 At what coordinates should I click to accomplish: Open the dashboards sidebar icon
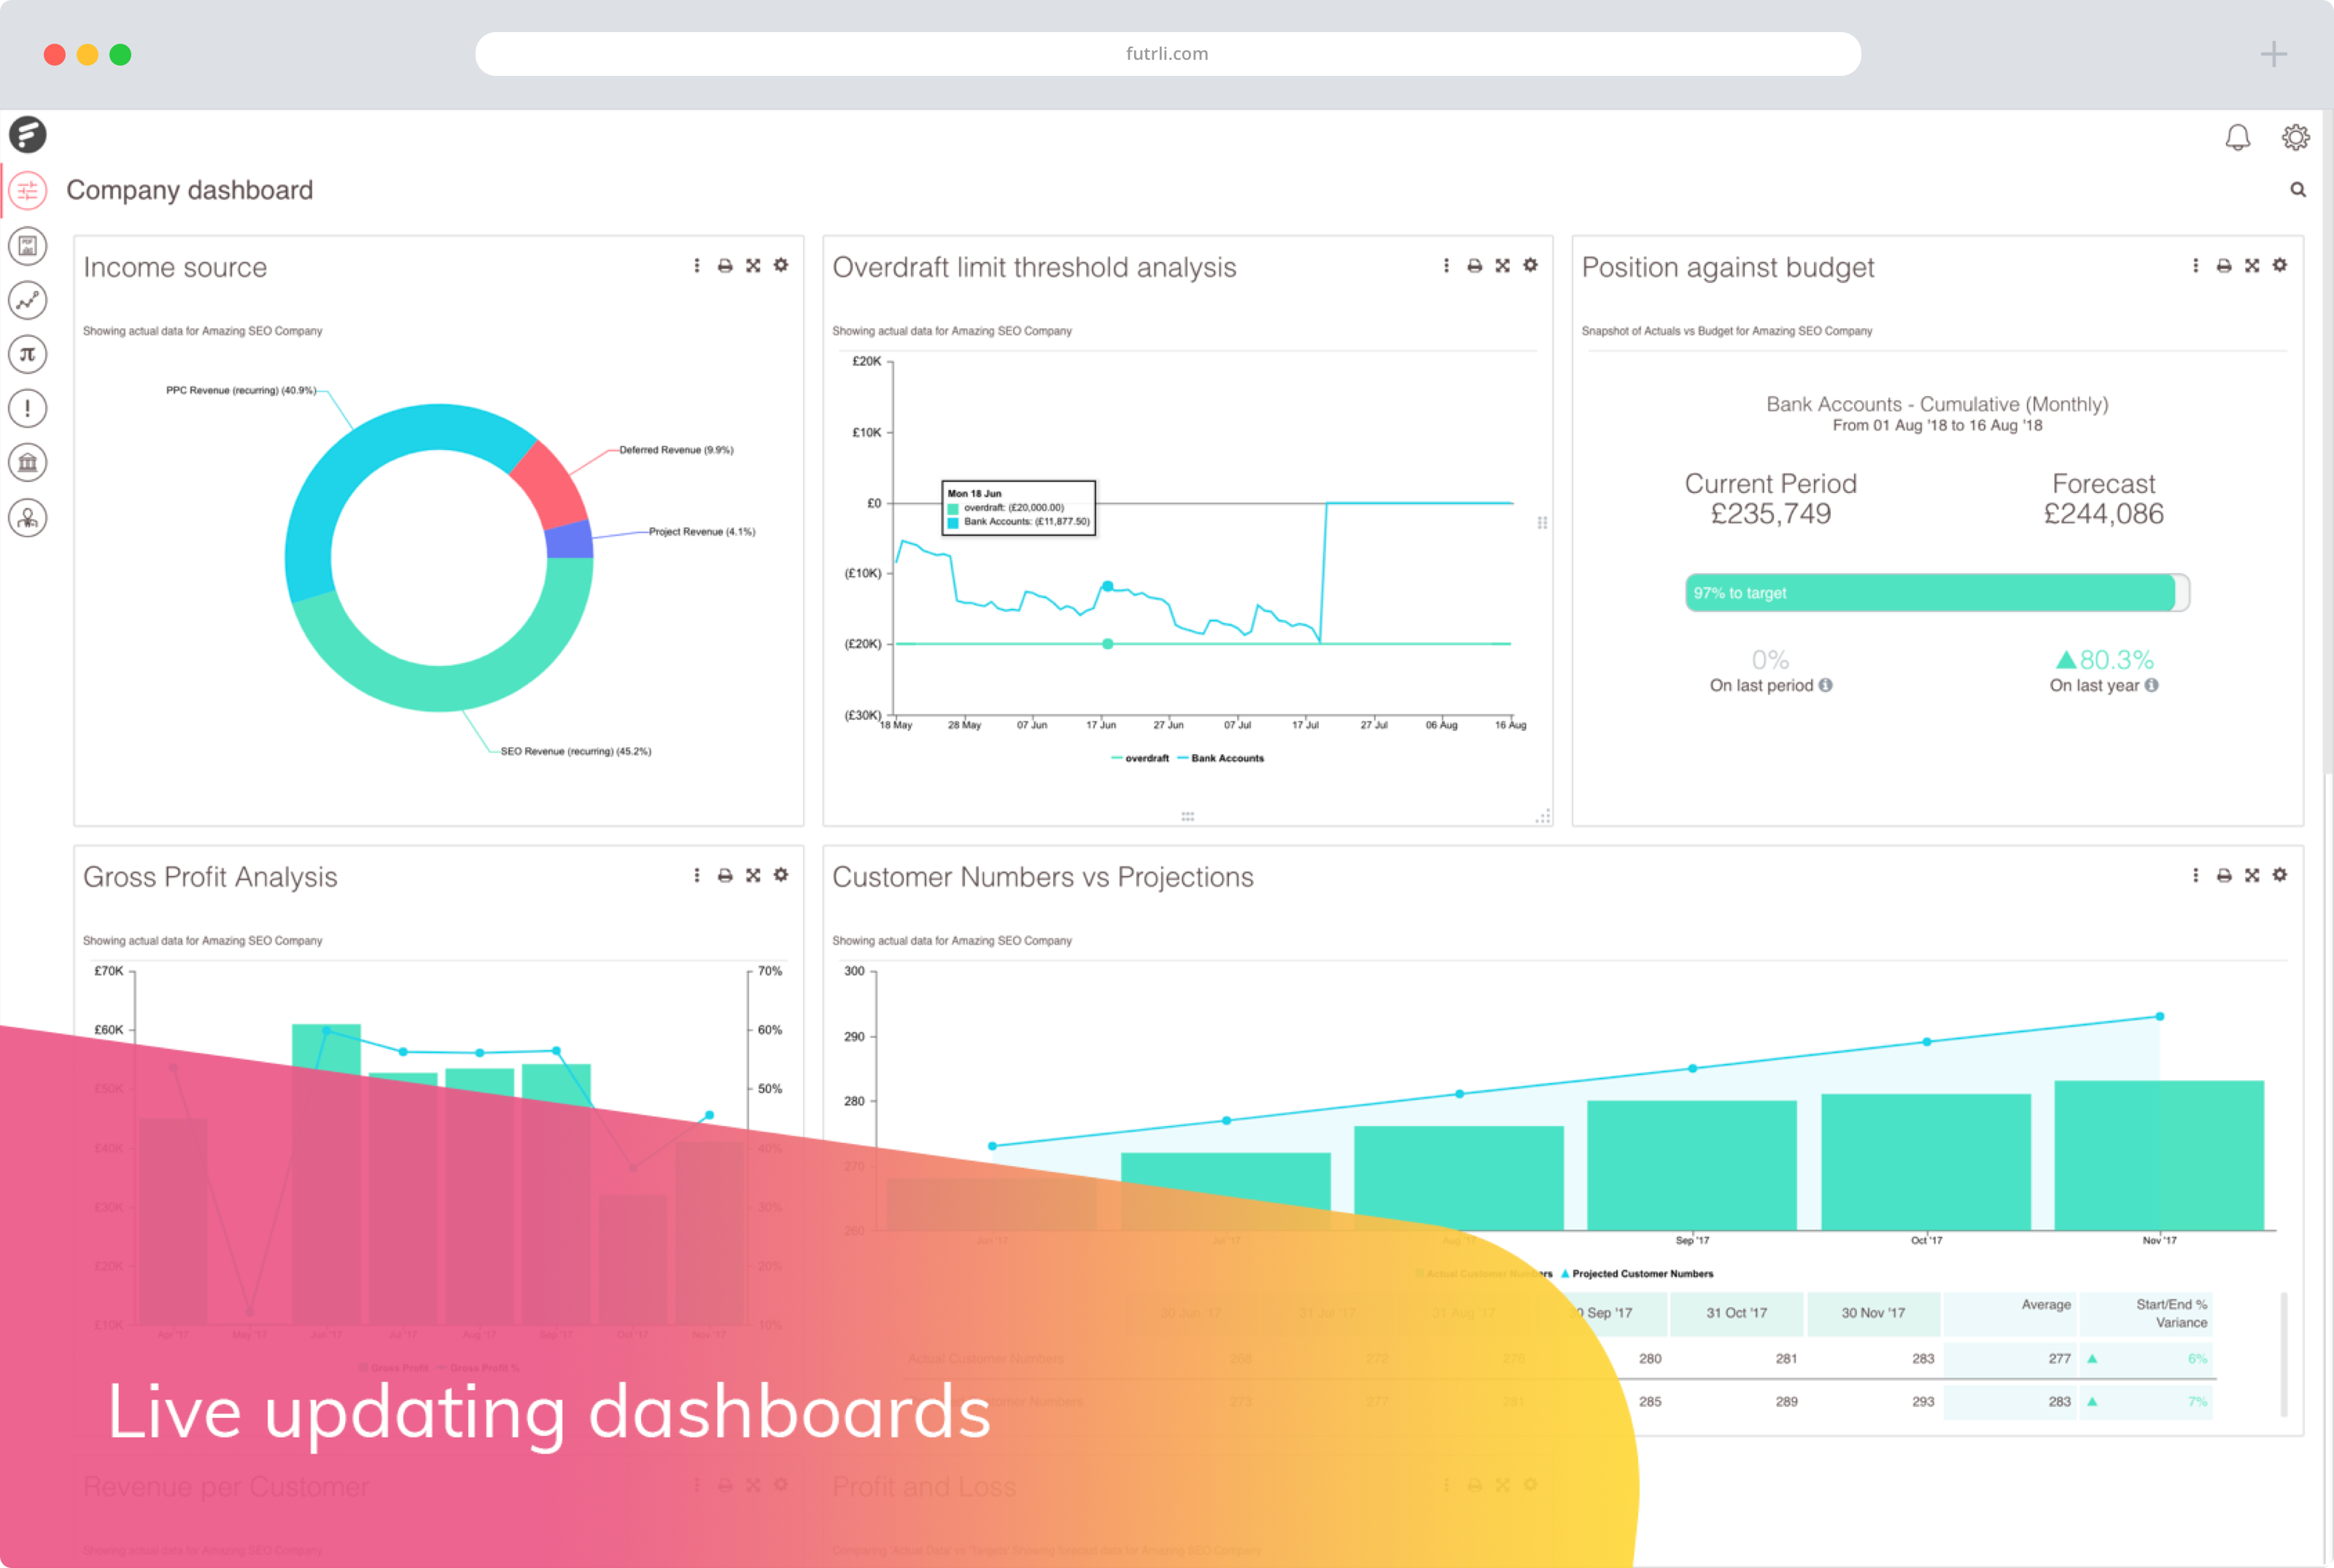click(28, 190)
